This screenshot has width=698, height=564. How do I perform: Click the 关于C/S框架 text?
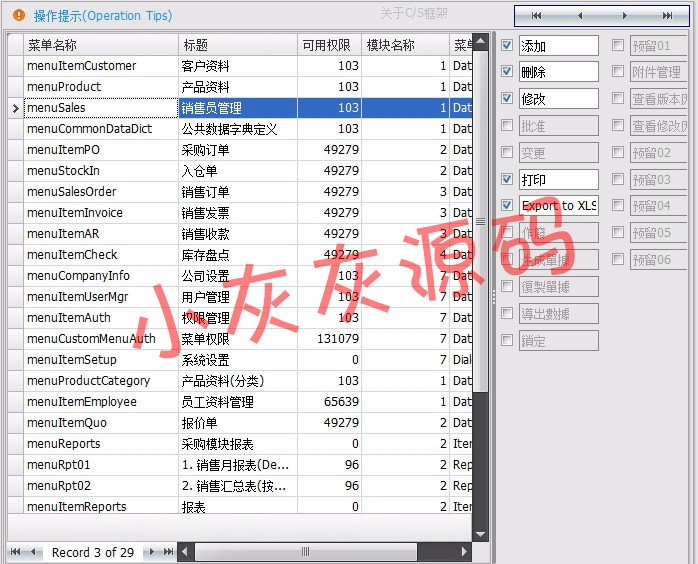[x=414, y=13]
